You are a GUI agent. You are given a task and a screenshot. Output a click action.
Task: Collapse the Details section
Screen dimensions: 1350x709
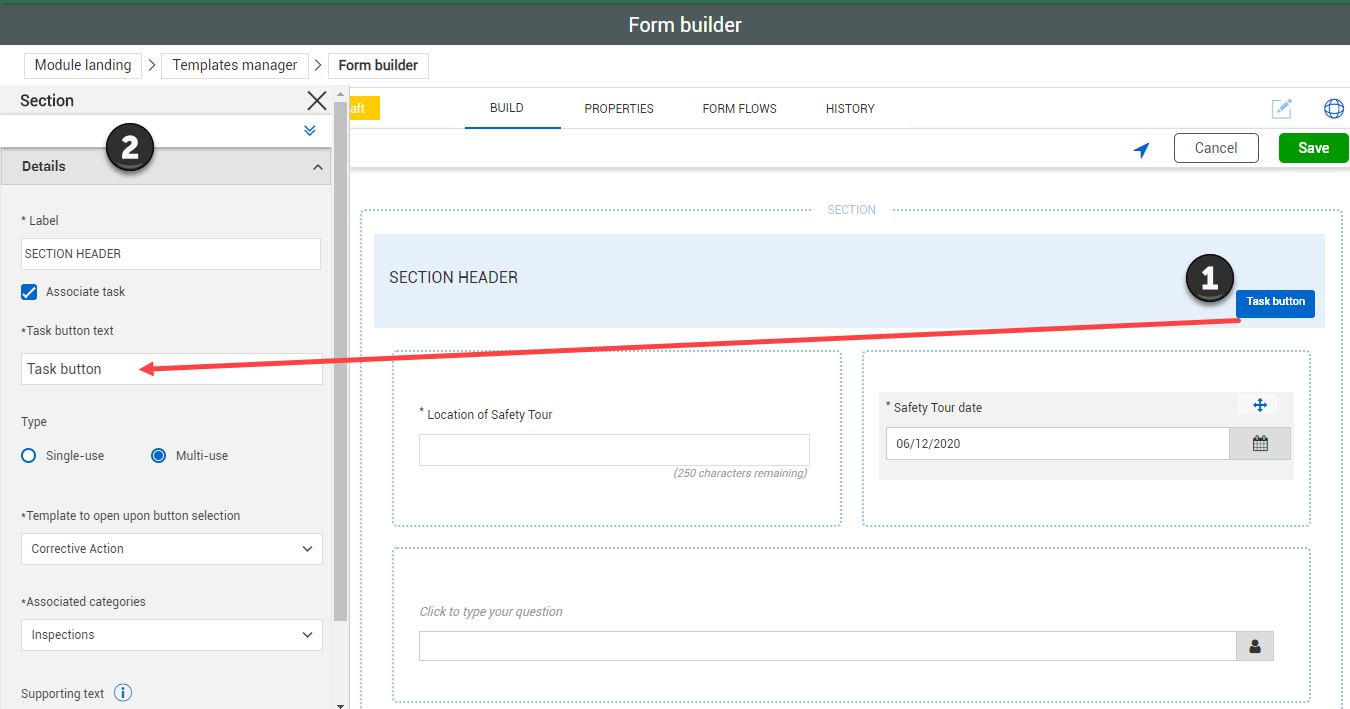pyautogui.click(x=318, y=167)
